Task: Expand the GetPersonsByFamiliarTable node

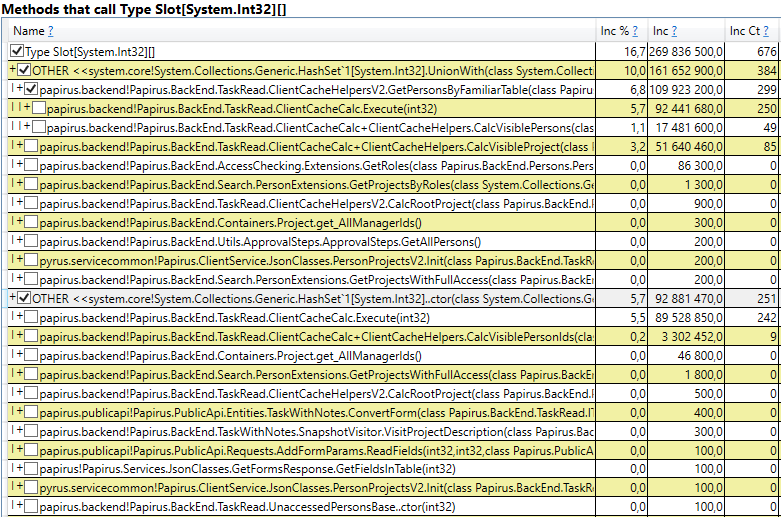Action: [x=19, y=89]
